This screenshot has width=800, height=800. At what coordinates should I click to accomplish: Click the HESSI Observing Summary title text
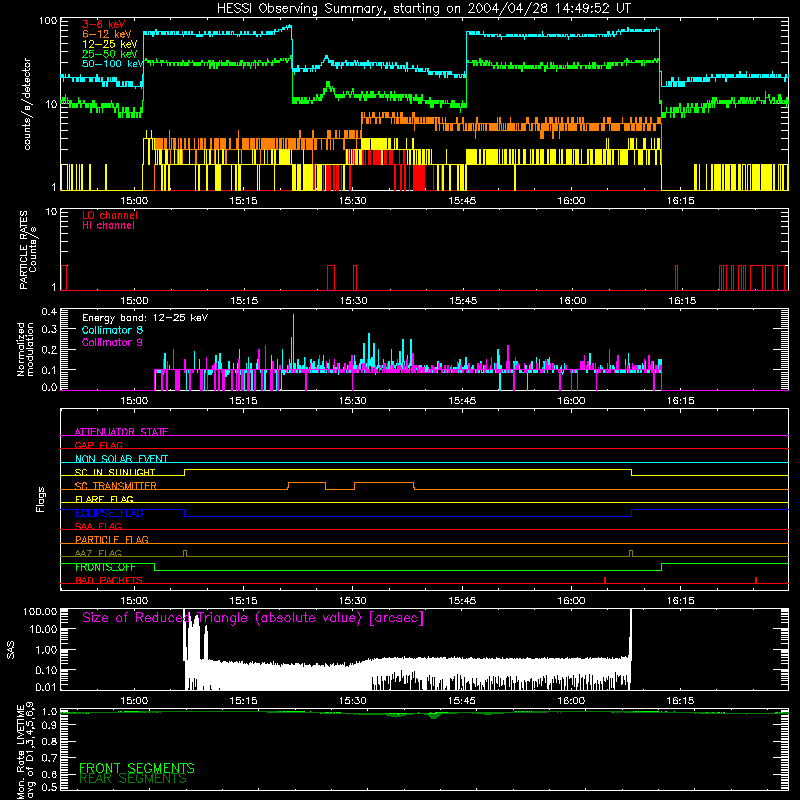pos(423,8)
